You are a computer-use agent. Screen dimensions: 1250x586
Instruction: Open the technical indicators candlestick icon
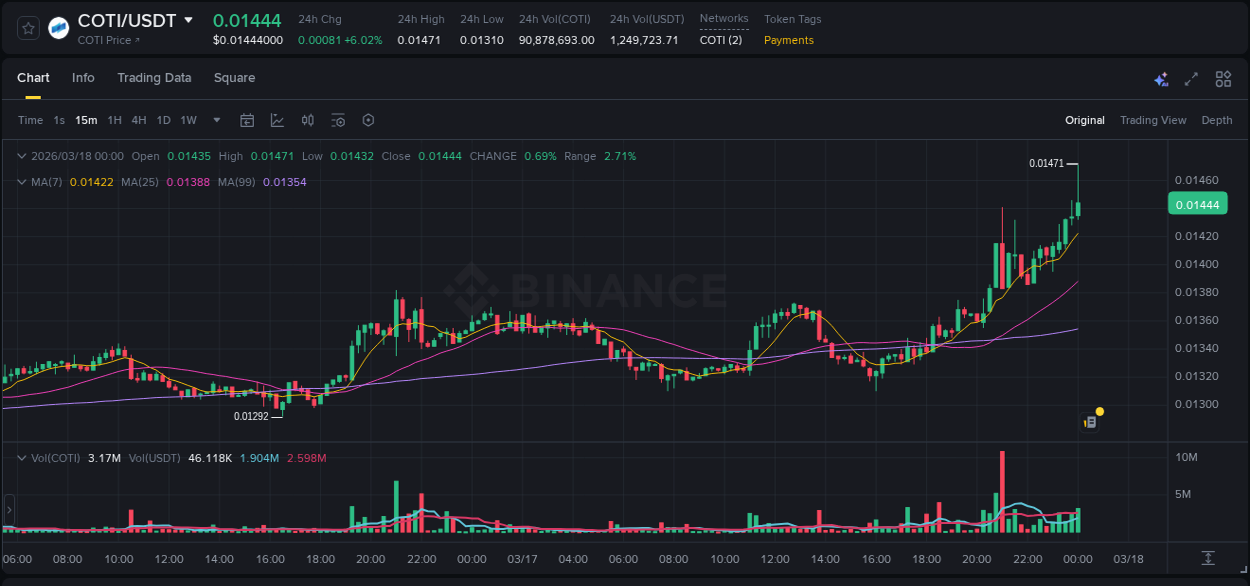pyautogui.click(x=308, y=120)
